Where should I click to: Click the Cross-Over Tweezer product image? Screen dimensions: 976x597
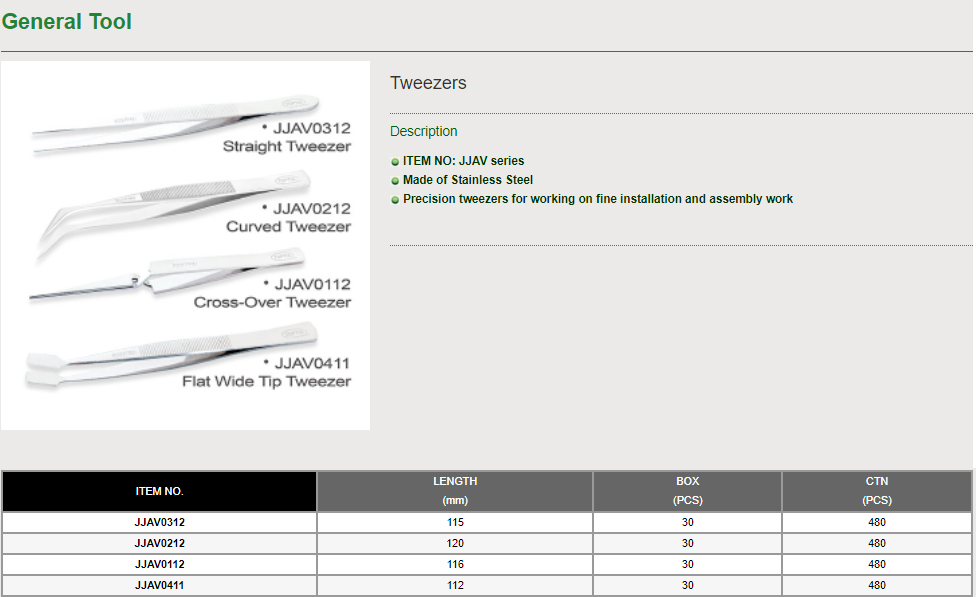tap(150, 280)
